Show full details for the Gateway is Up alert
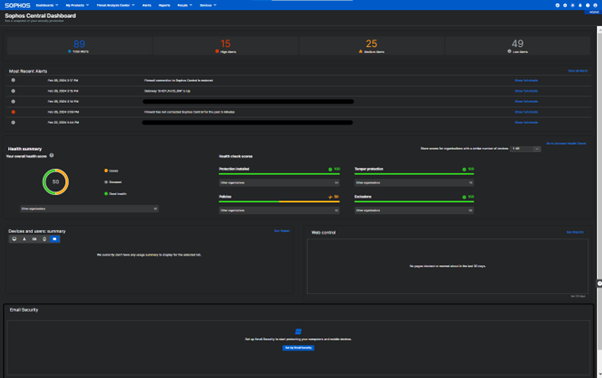This screenshot has height=378, width=602. [526, 91]
